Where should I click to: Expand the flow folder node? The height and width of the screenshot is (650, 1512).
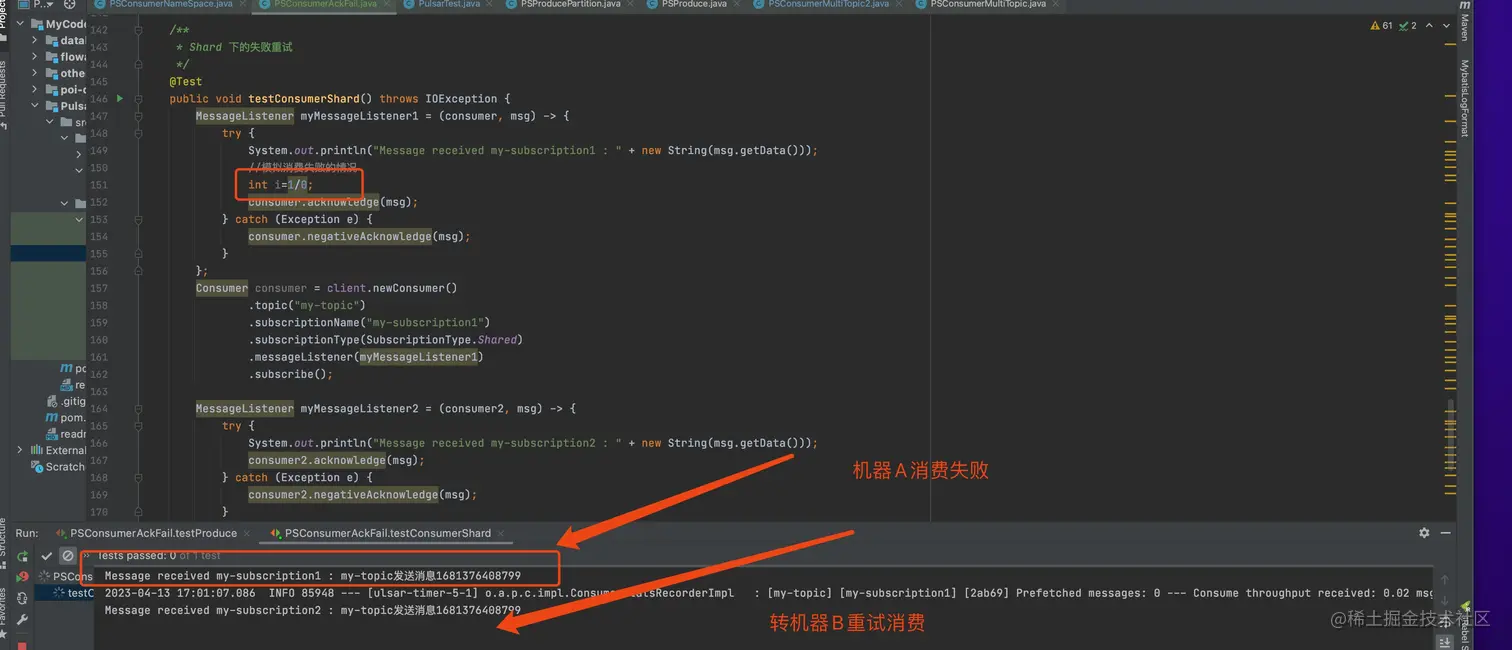tap(36, 57)
